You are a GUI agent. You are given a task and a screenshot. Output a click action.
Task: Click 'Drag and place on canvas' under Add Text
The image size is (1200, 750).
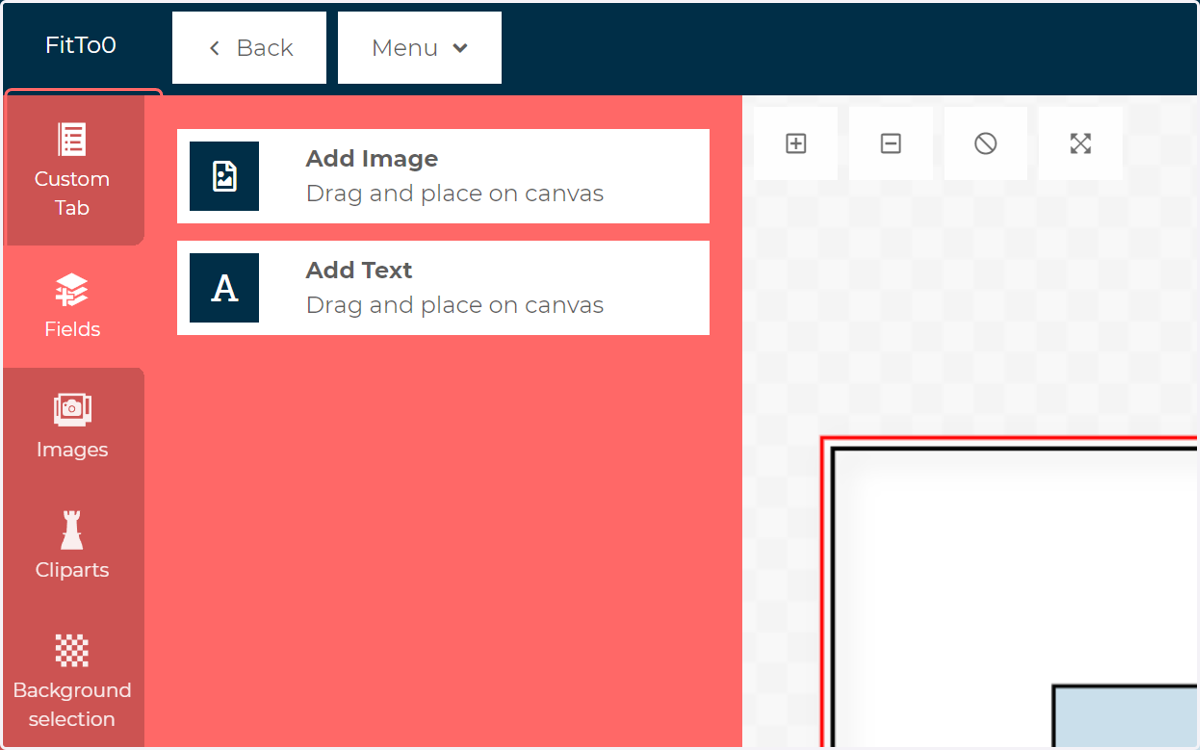coord(455,305)
